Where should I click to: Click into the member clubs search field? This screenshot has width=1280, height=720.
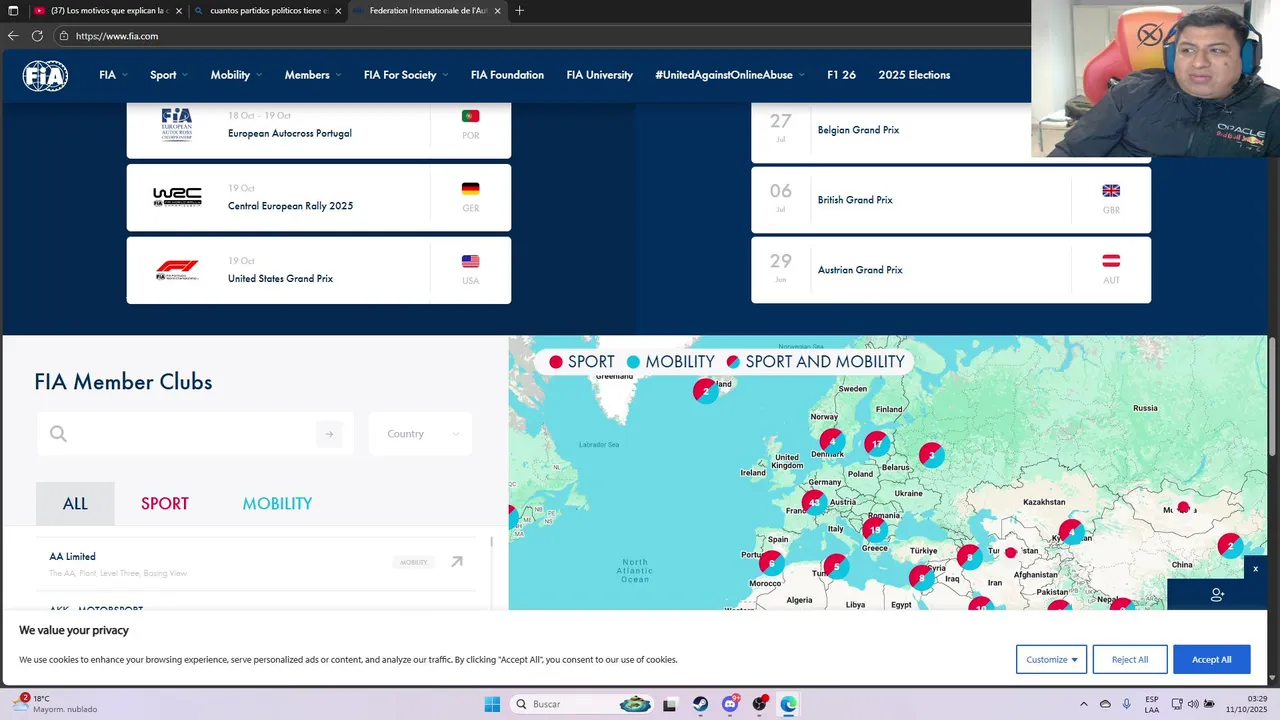[195, 434]
